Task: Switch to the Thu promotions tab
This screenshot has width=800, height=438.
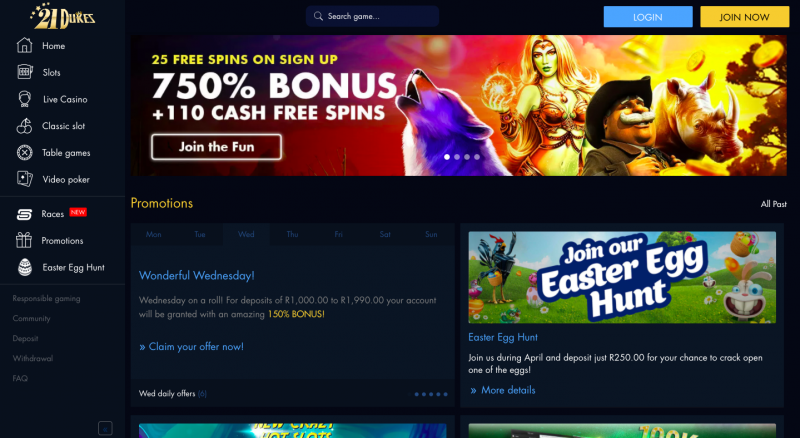Action: coord(292,234)
